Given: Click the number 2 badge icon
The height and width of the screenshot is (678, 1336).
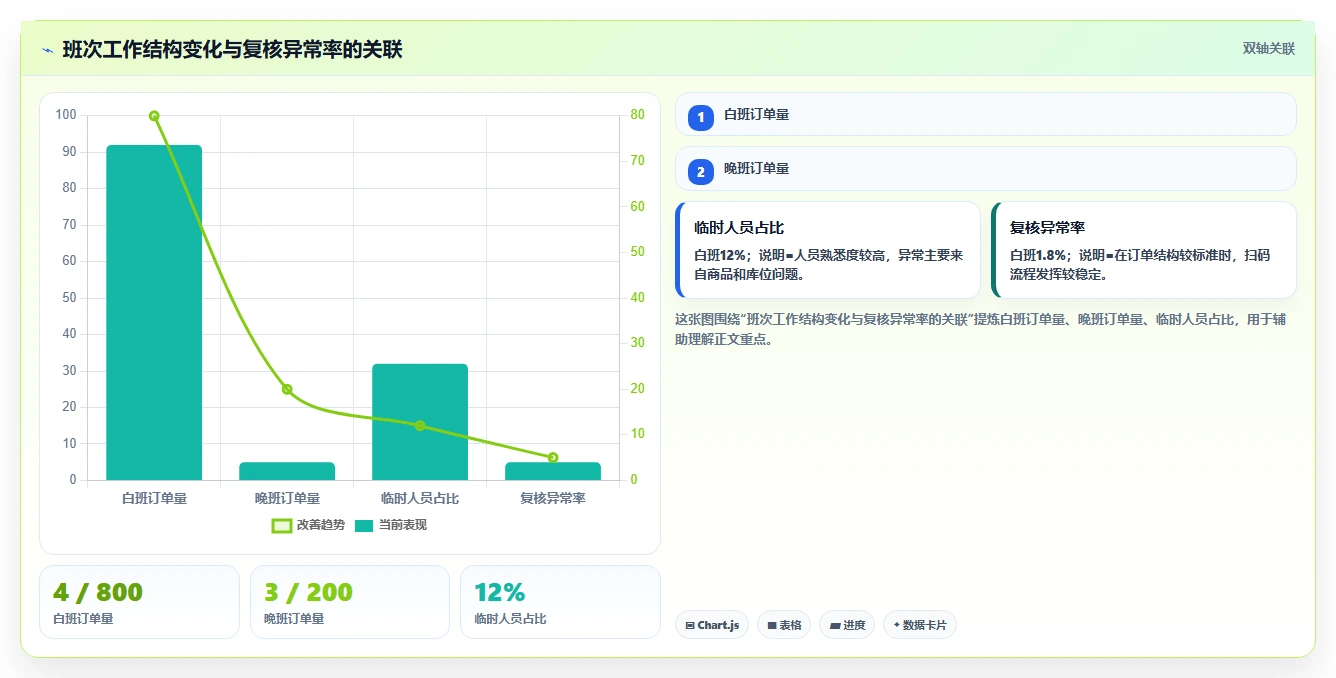Looking at the screenshot, I should tap(701, 172).
